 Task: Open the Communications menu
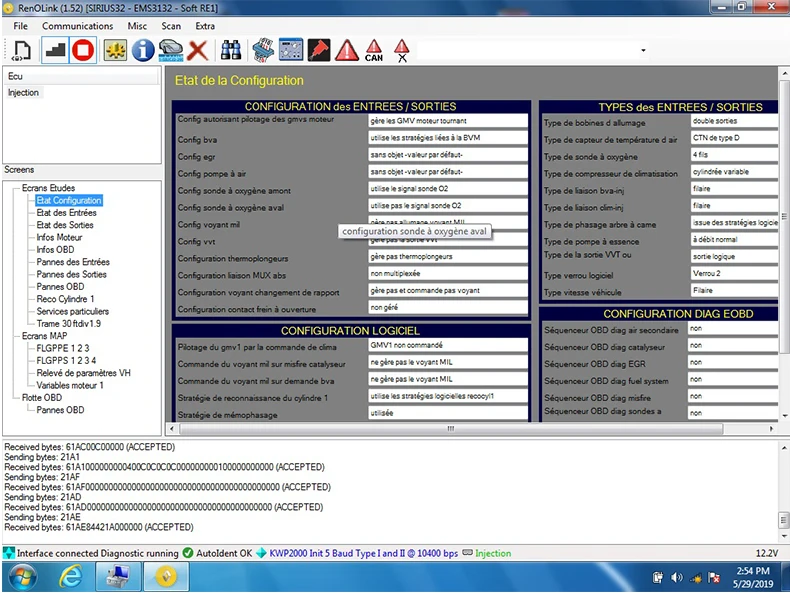pos(78,26)
